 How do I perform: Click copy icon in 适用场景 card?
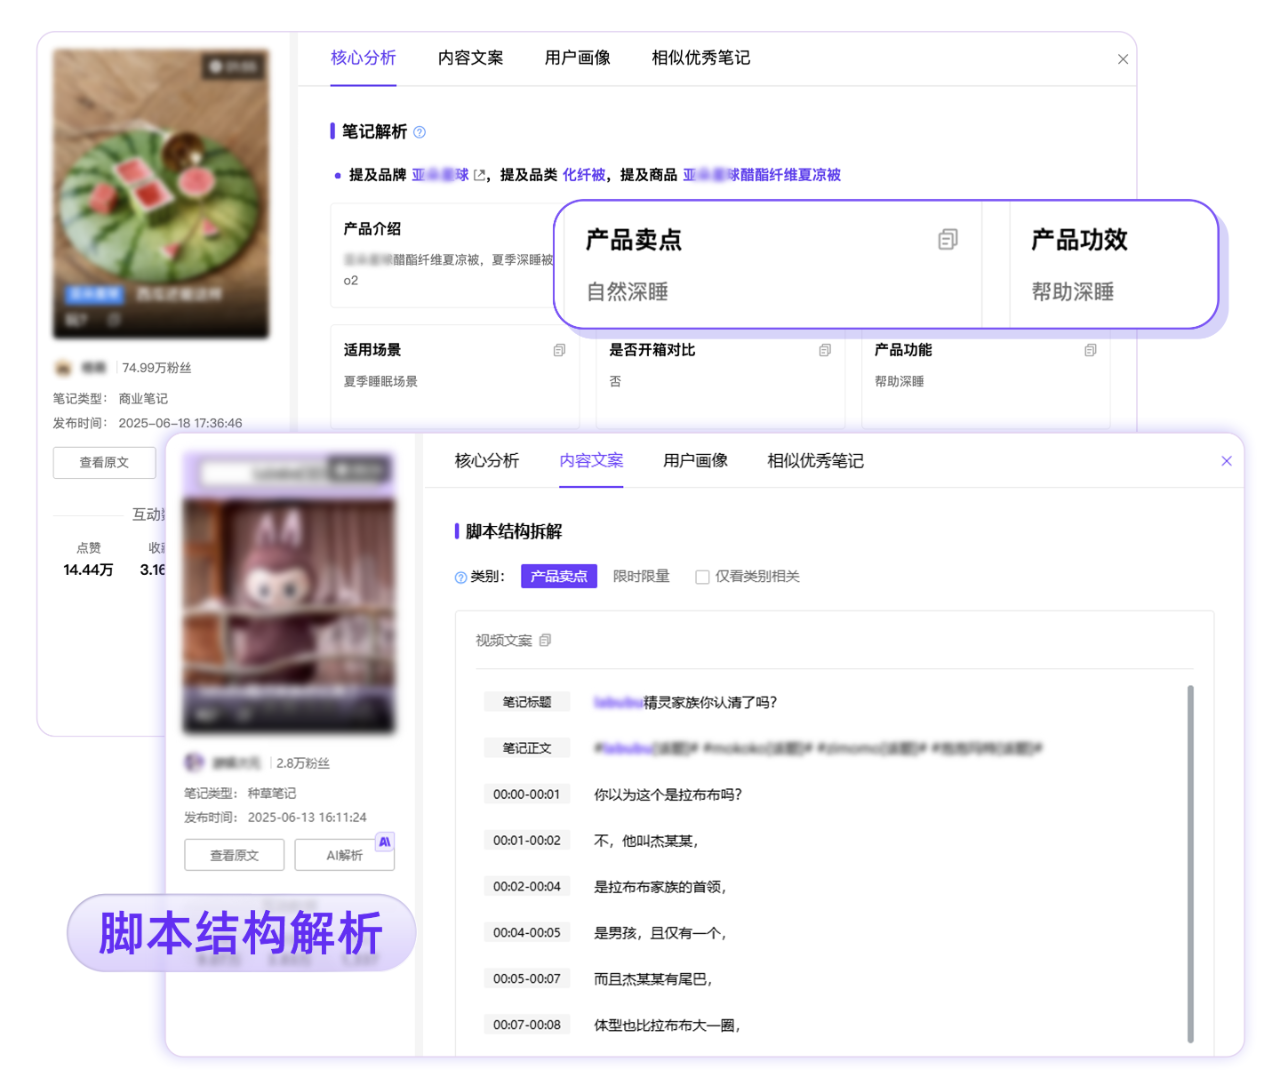coord(559,350)
